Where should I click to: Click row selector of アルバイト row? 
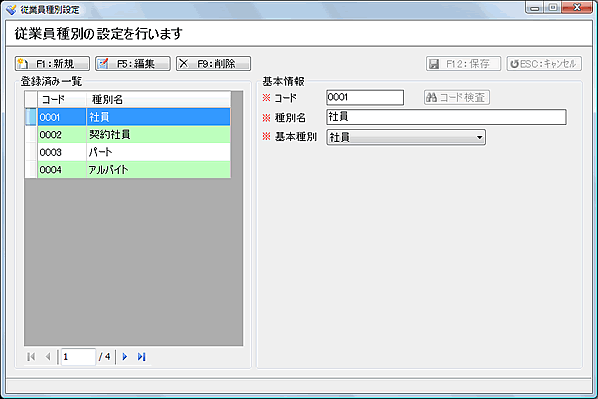point(31,170)
